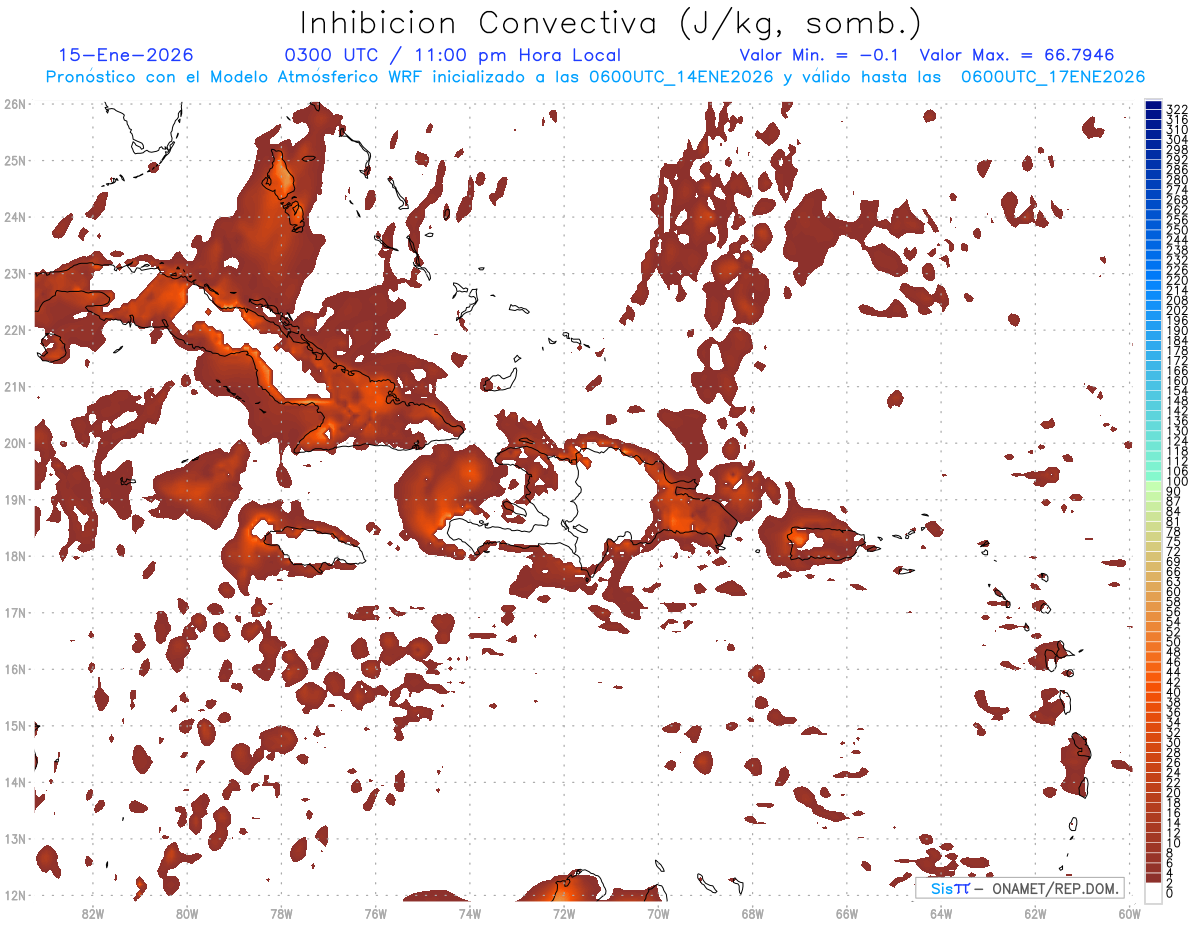The image size is (1200, 927).
Task: Click the white swatch closing the color scale
Action: pyautogui.click(x=1153, y=891)
